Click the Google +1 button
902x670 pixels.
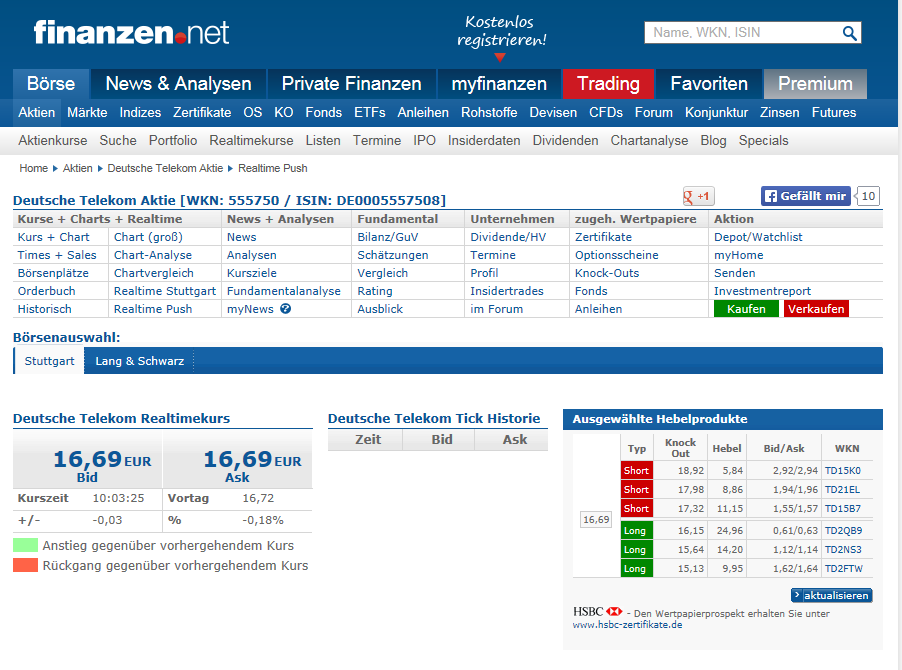[x=698, y=196]
